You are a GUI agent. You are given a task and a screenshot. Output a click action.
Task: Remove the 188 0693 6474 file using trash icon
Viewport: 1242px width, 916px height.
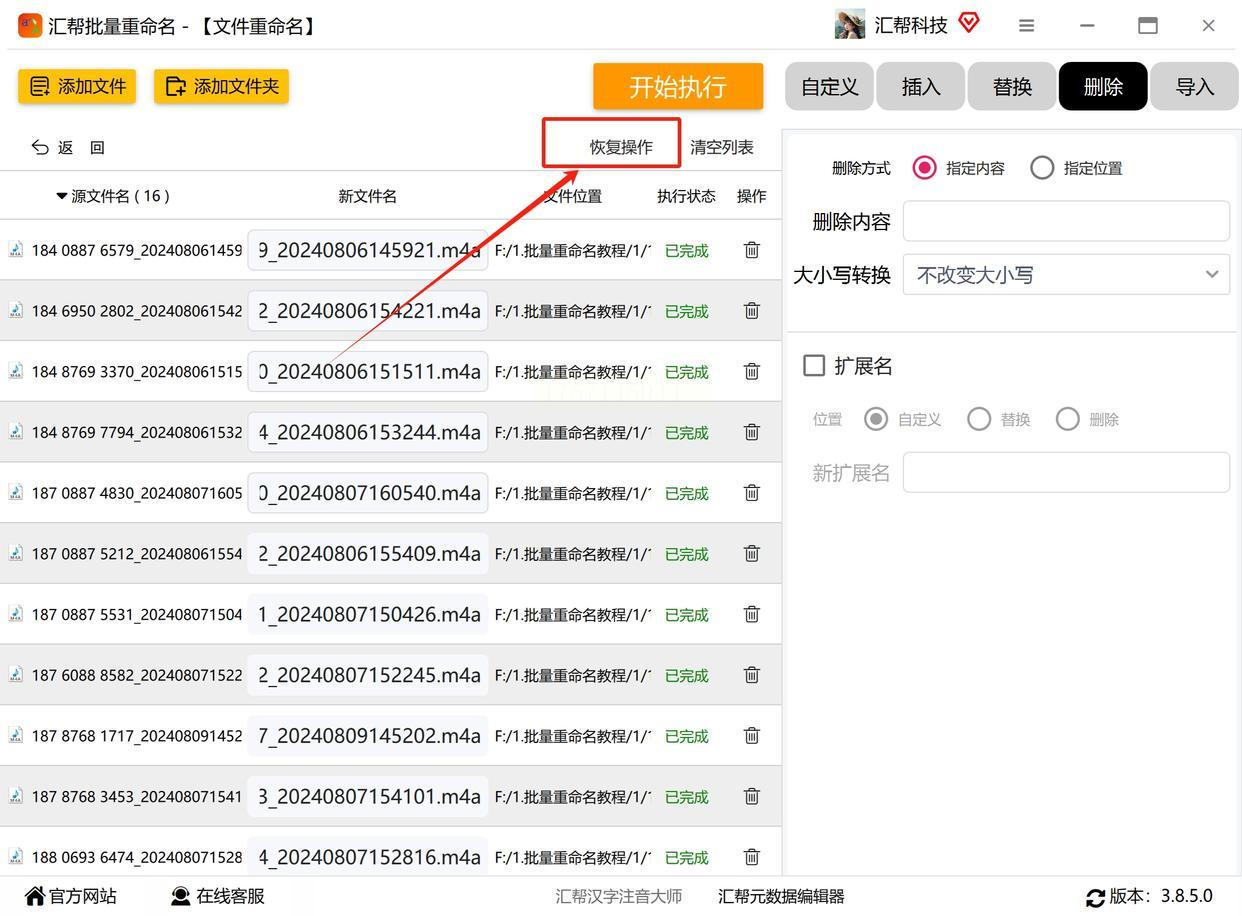pos(752,857)
